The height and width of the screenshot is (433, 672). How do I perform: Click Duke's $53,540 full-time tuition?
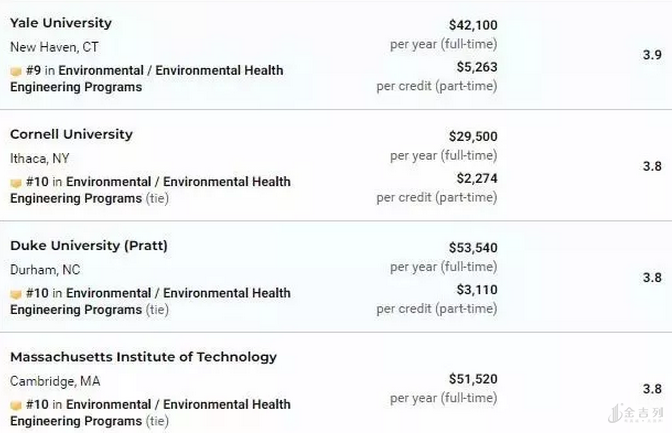(x=473, y=247)
